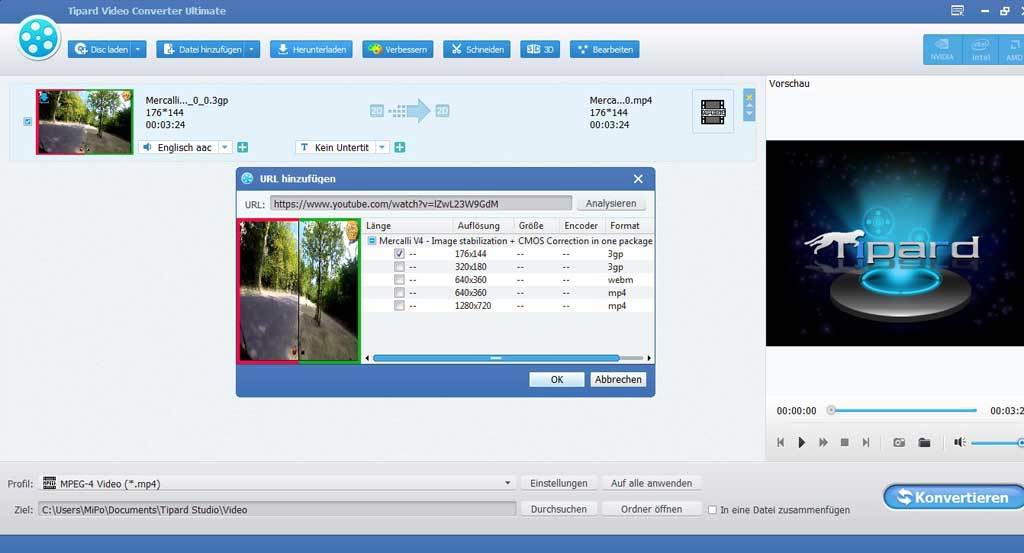Collapse the Mercalli V4 tree entry
This screenshot has height=553, width=1024.
[x=372, y=241]
